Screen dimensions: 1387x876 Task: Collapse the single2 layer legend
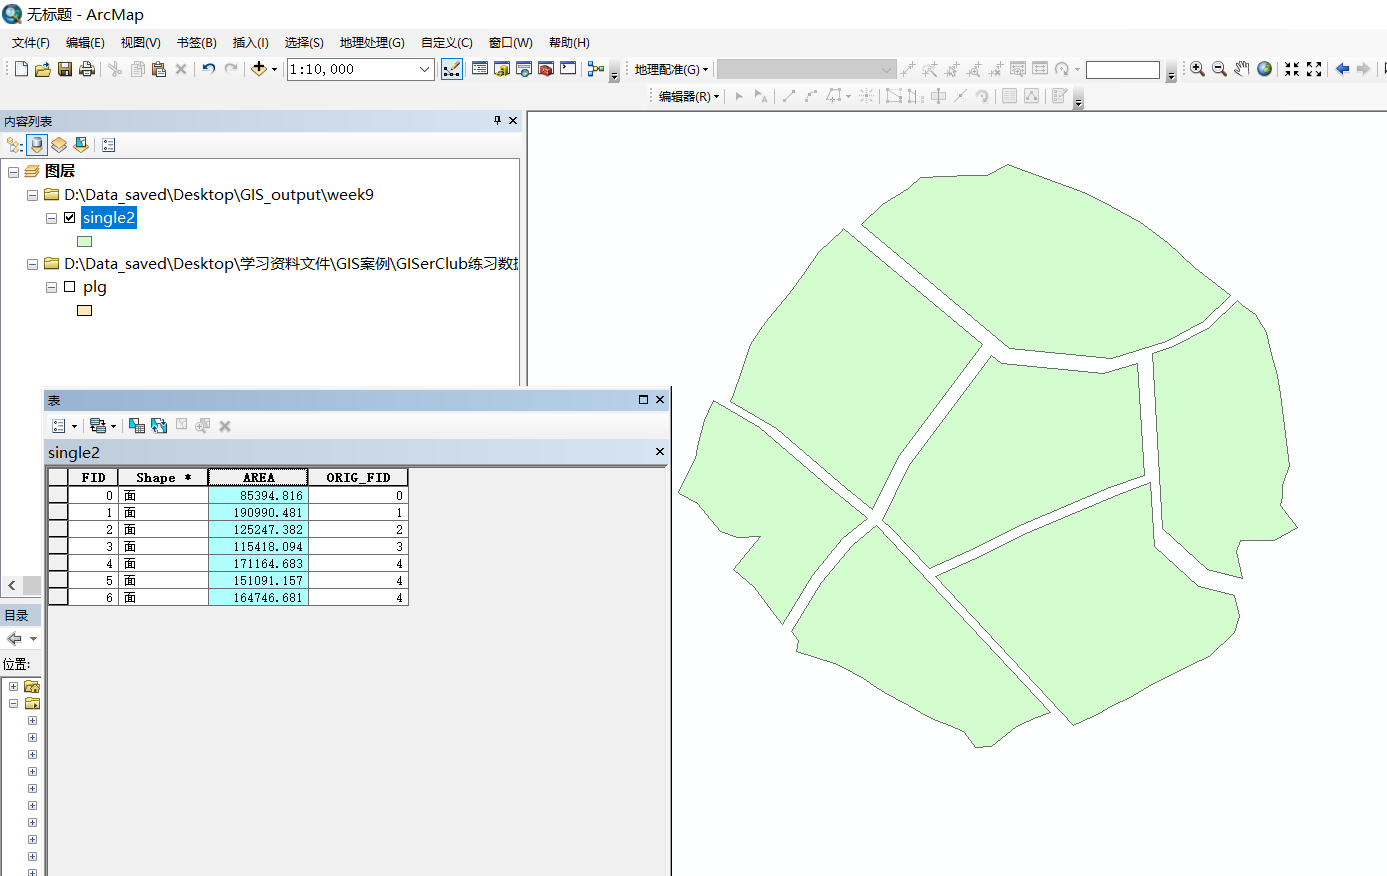(51, 218)
